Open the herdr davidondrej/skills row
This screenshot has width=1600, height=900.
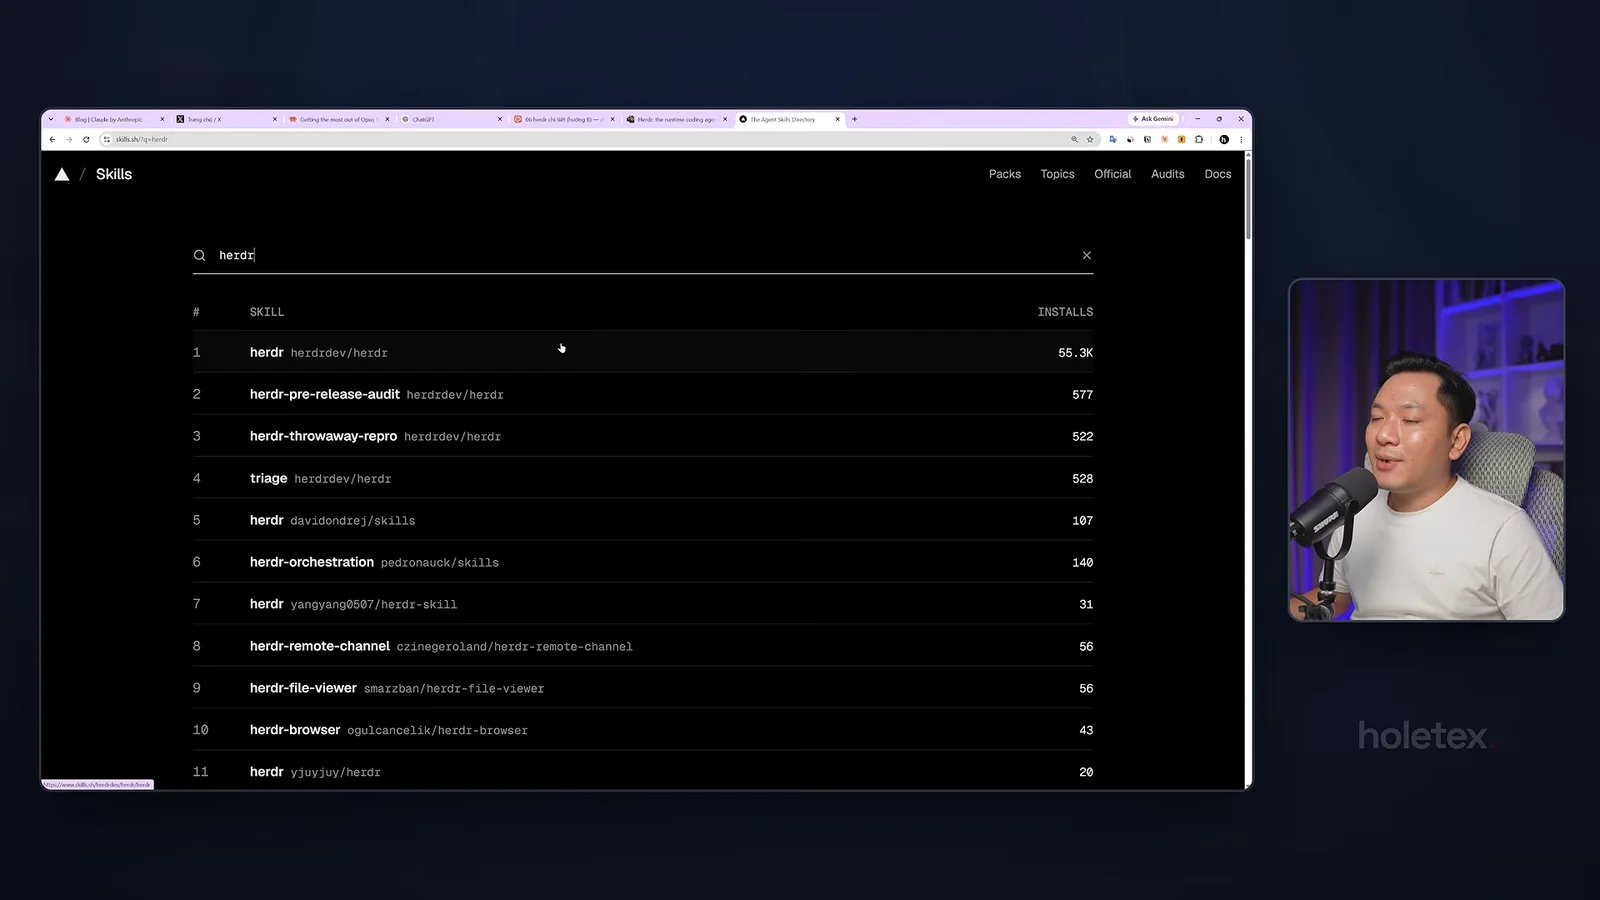point(643,520)
